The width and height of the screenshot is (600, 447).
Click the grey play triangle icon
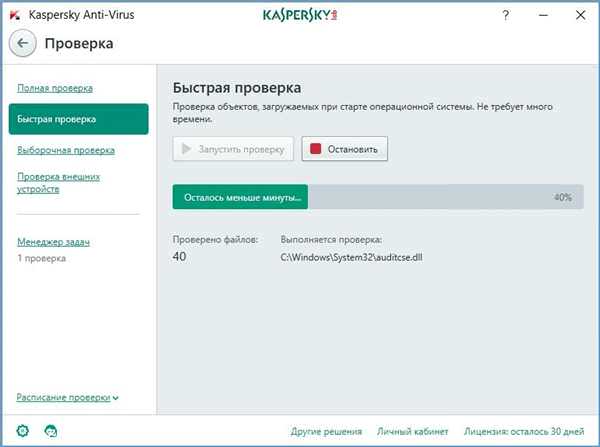pos(186,148)
